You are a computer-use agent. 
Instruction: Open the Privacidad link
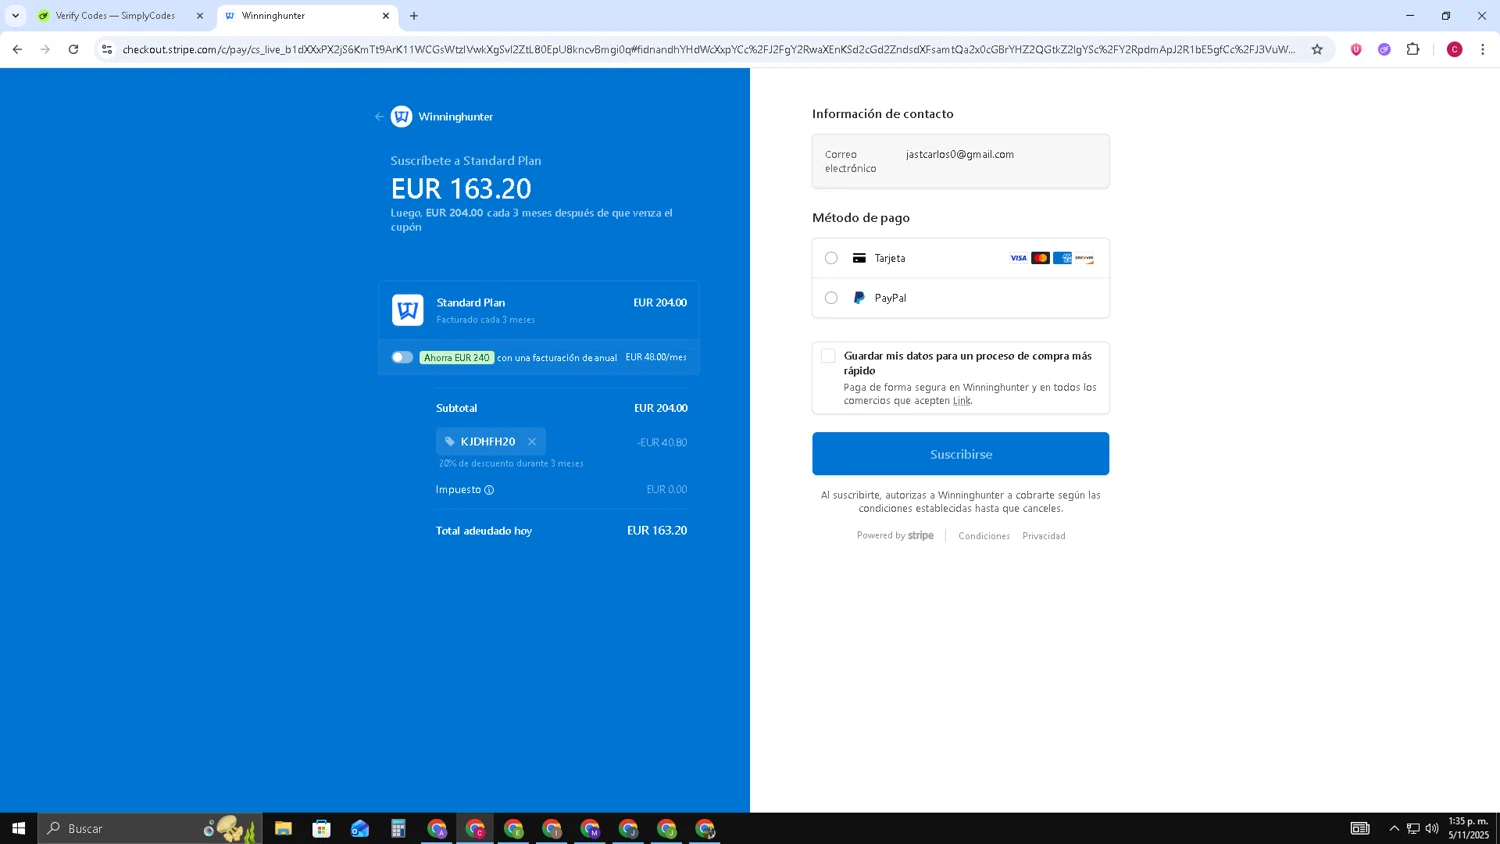[1044, 536]
